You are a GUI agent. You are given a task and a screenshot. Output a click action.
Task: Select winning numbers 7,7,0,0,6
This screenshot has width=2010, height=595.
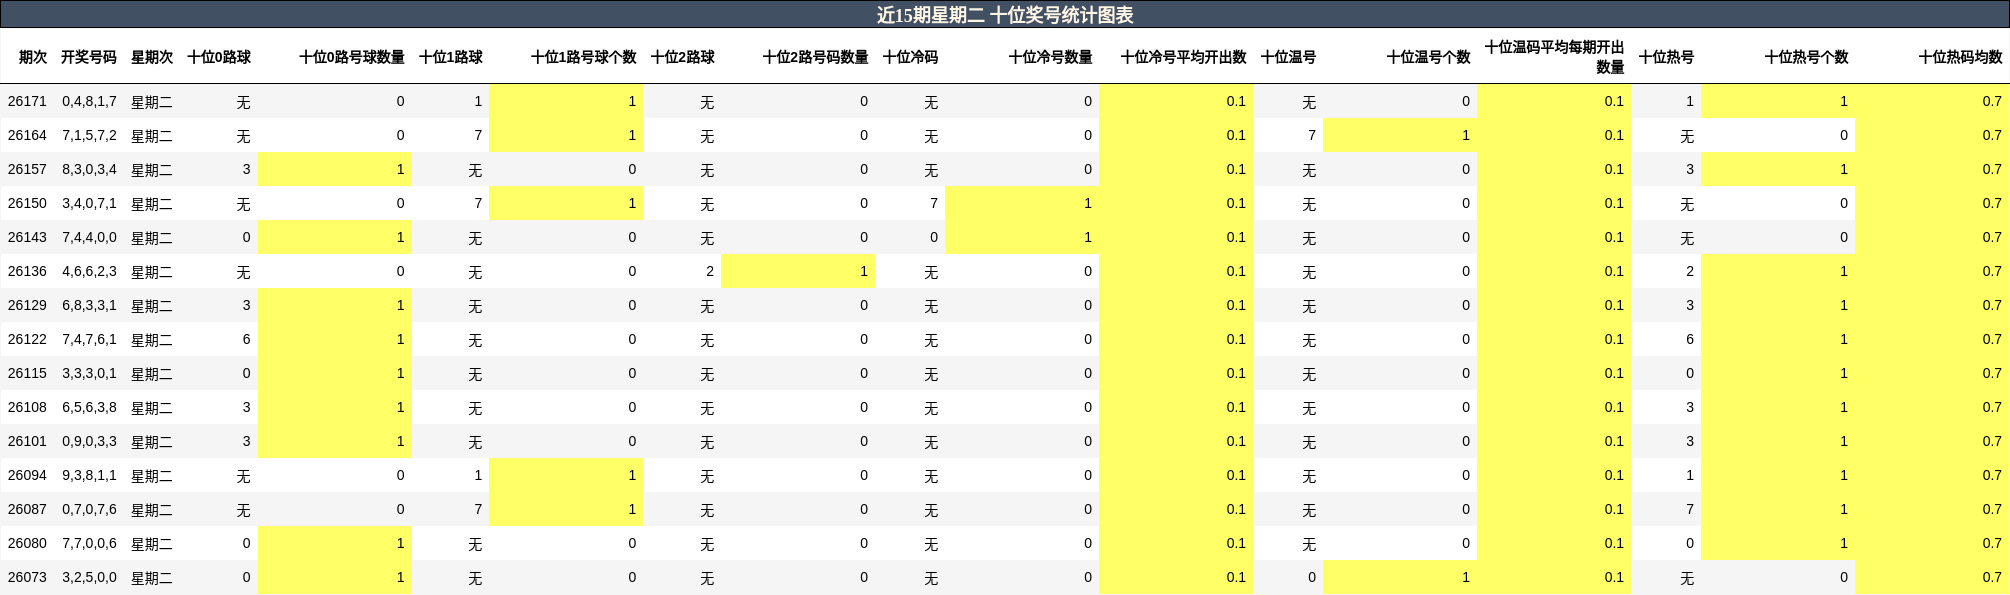(89, 543)
